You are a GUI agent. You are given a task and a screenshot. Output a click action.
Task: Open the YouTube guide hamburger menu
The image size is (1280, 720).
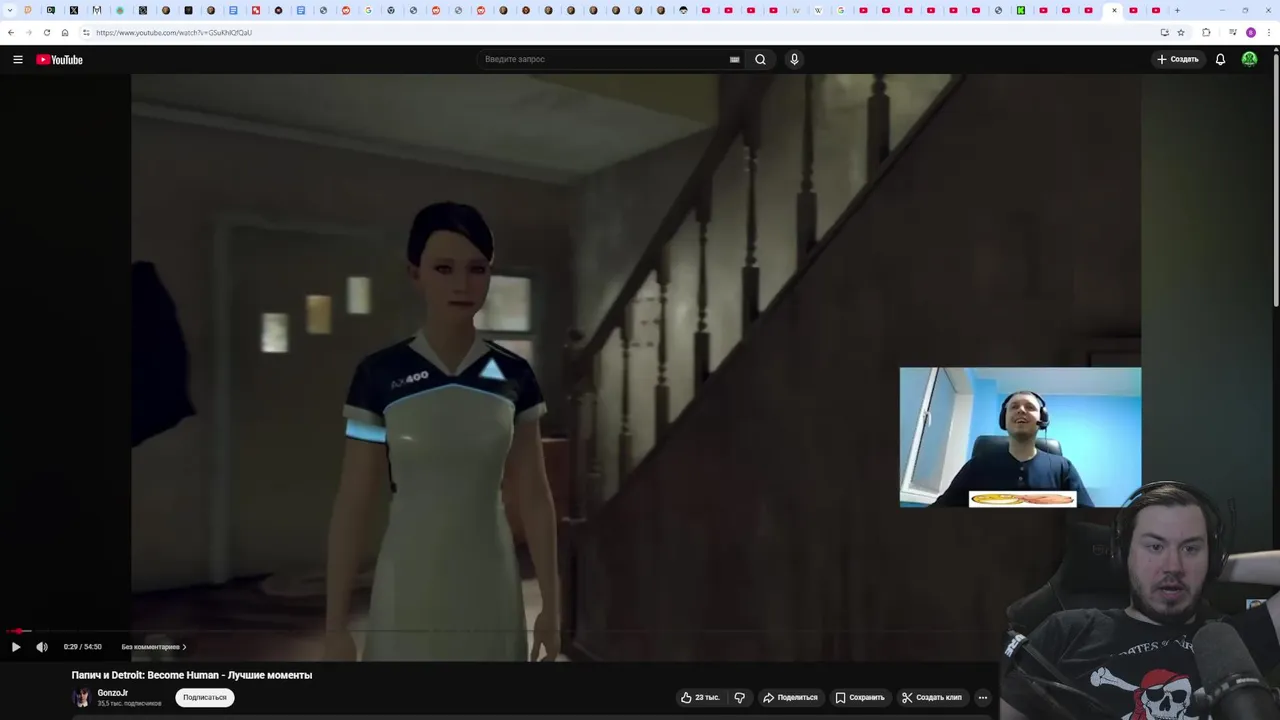[x=18, y=60]
